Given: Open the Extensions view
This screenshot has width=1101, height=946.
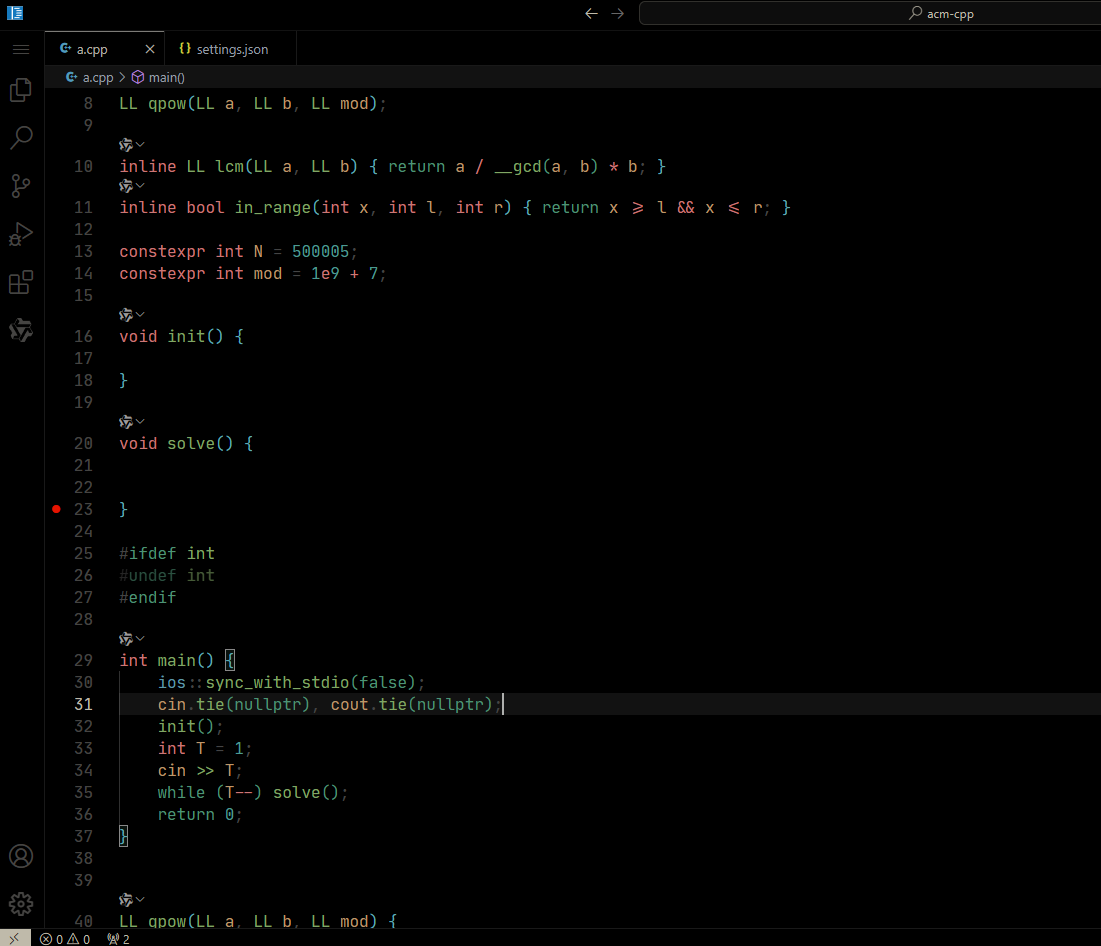Looking at the screenshot, I should tap(21, 282).
